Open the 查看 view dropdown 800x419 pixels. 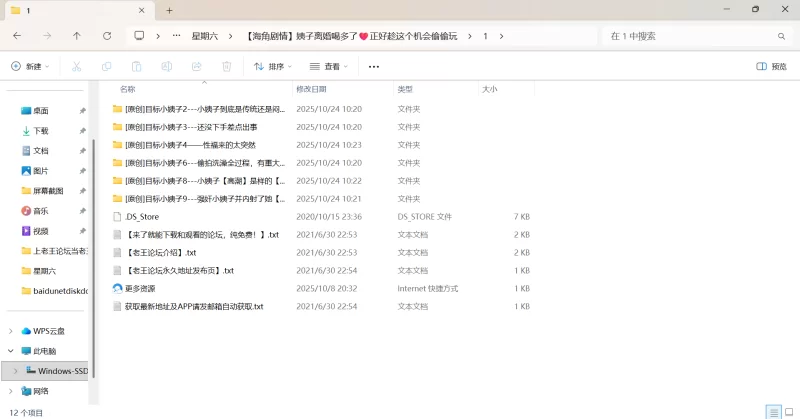330,67
